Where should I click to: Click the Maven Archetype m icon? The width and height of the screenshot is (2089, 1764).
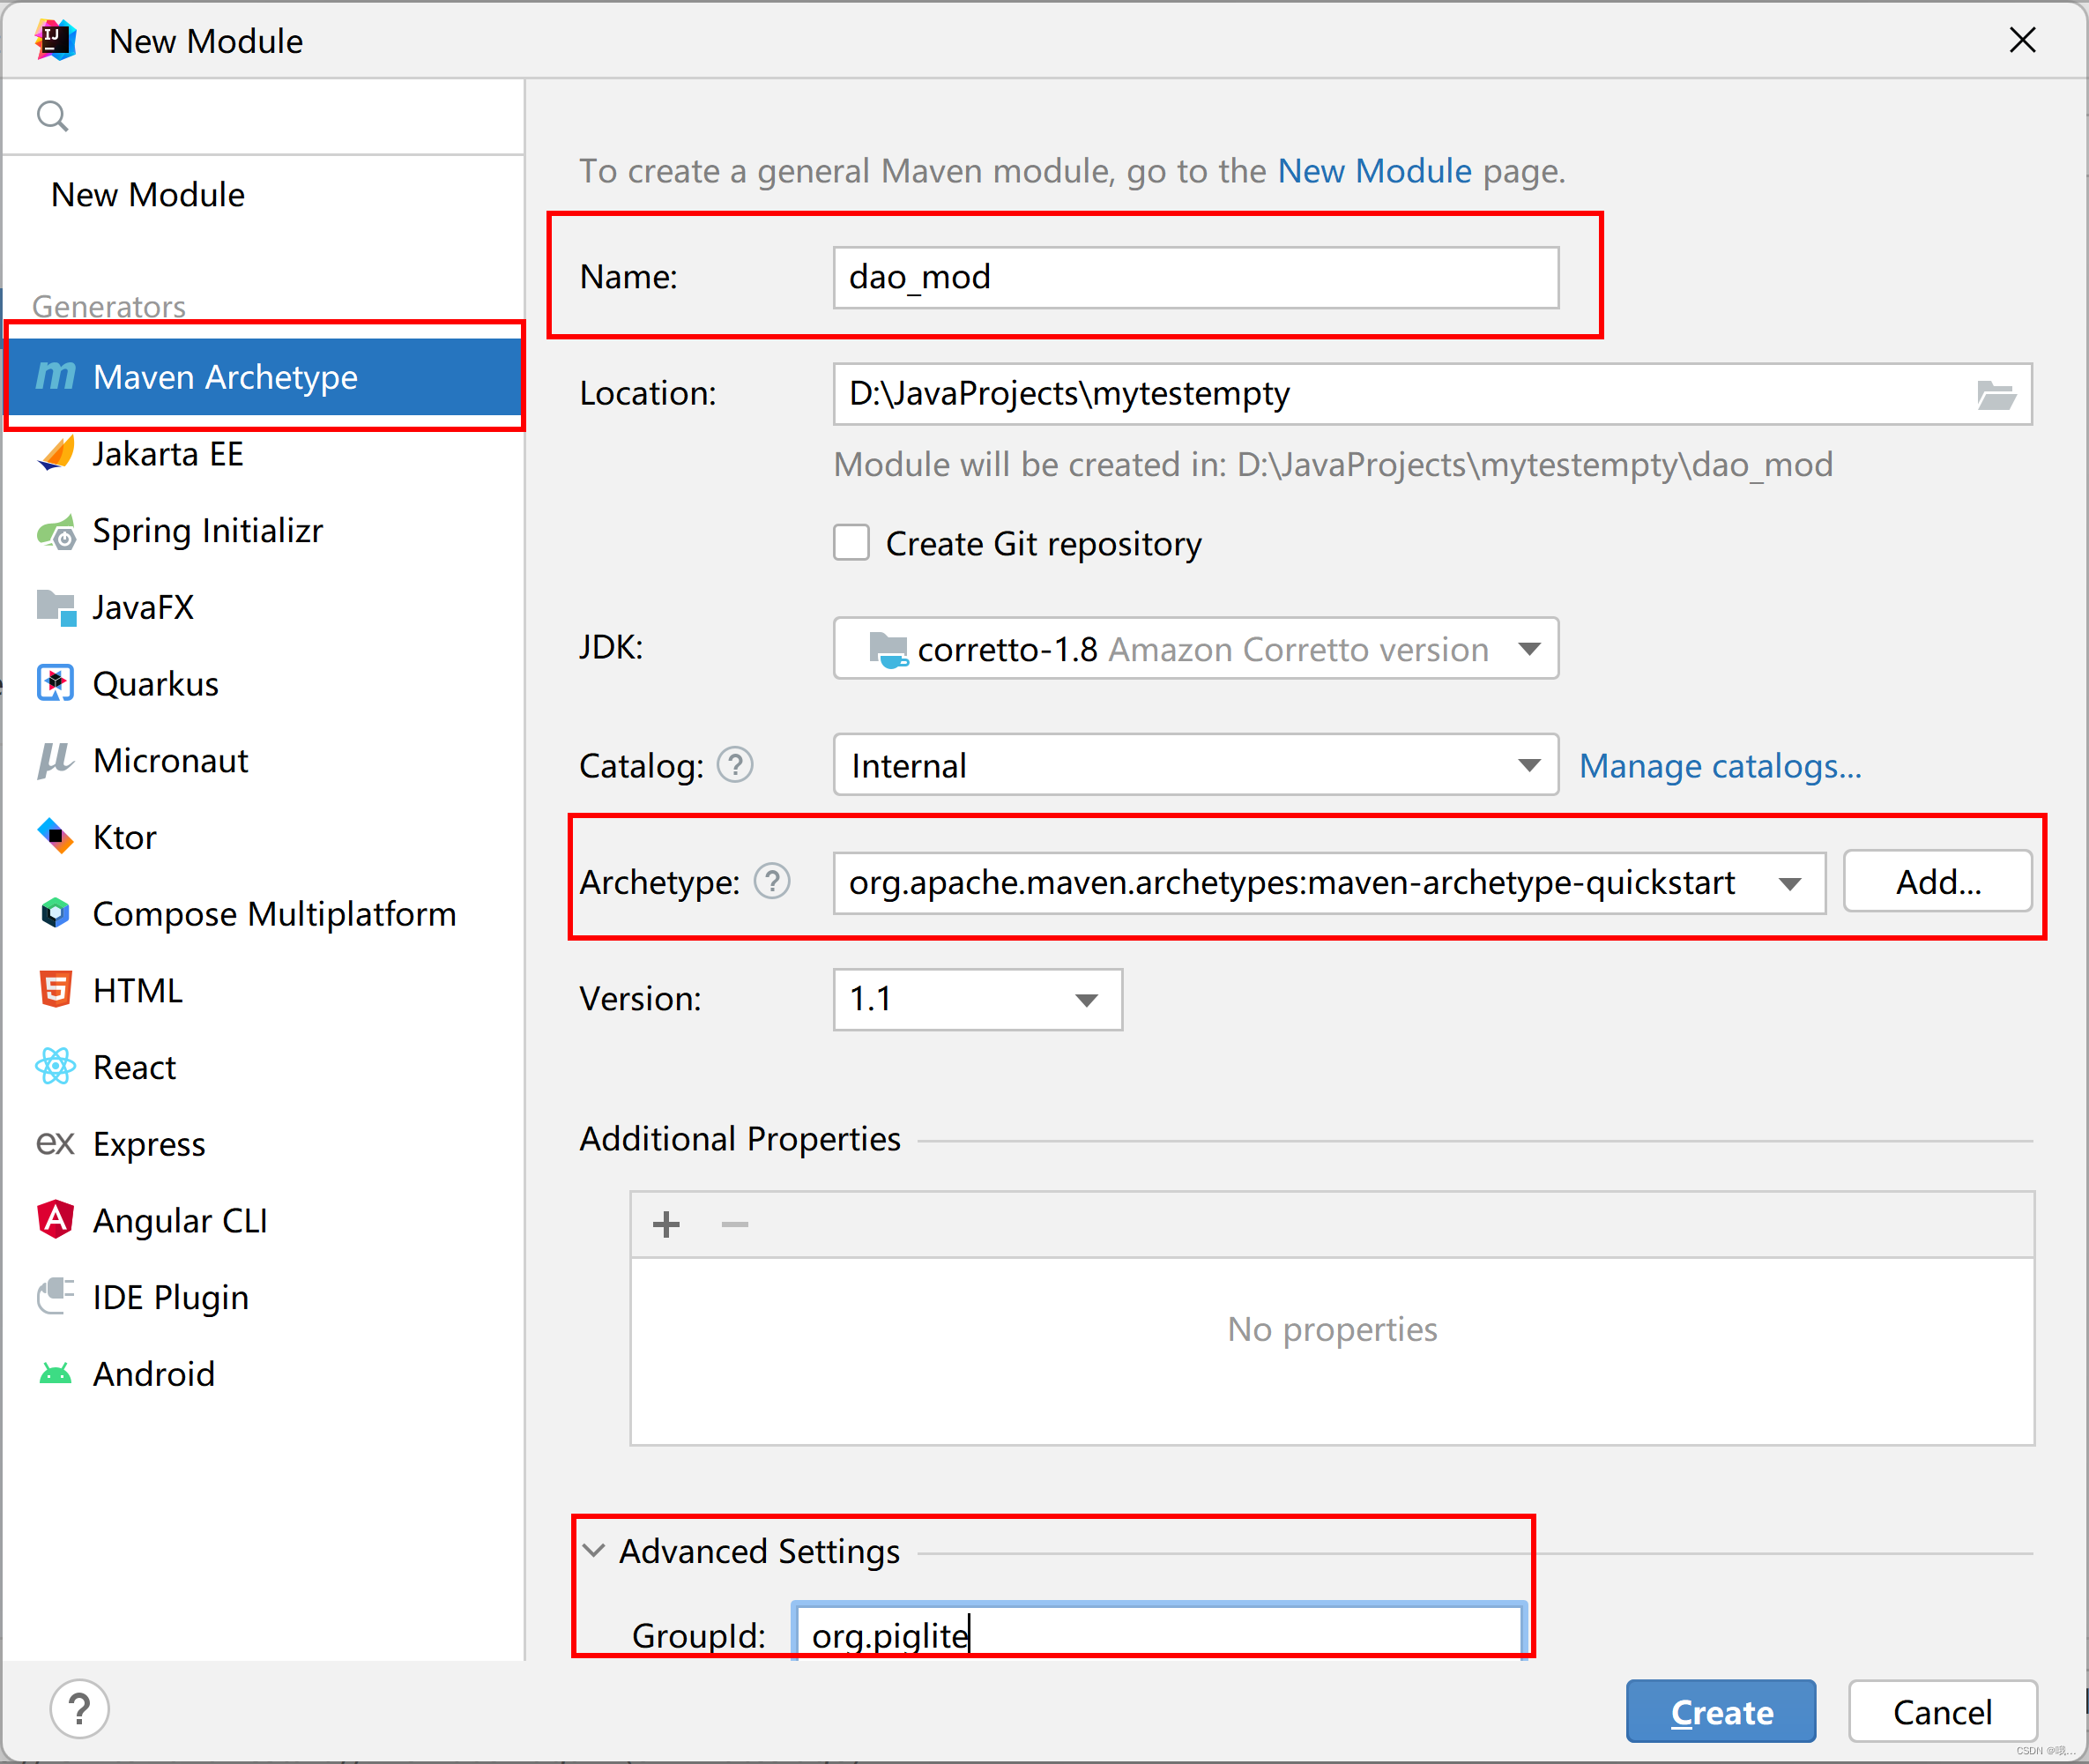point(56,376)
